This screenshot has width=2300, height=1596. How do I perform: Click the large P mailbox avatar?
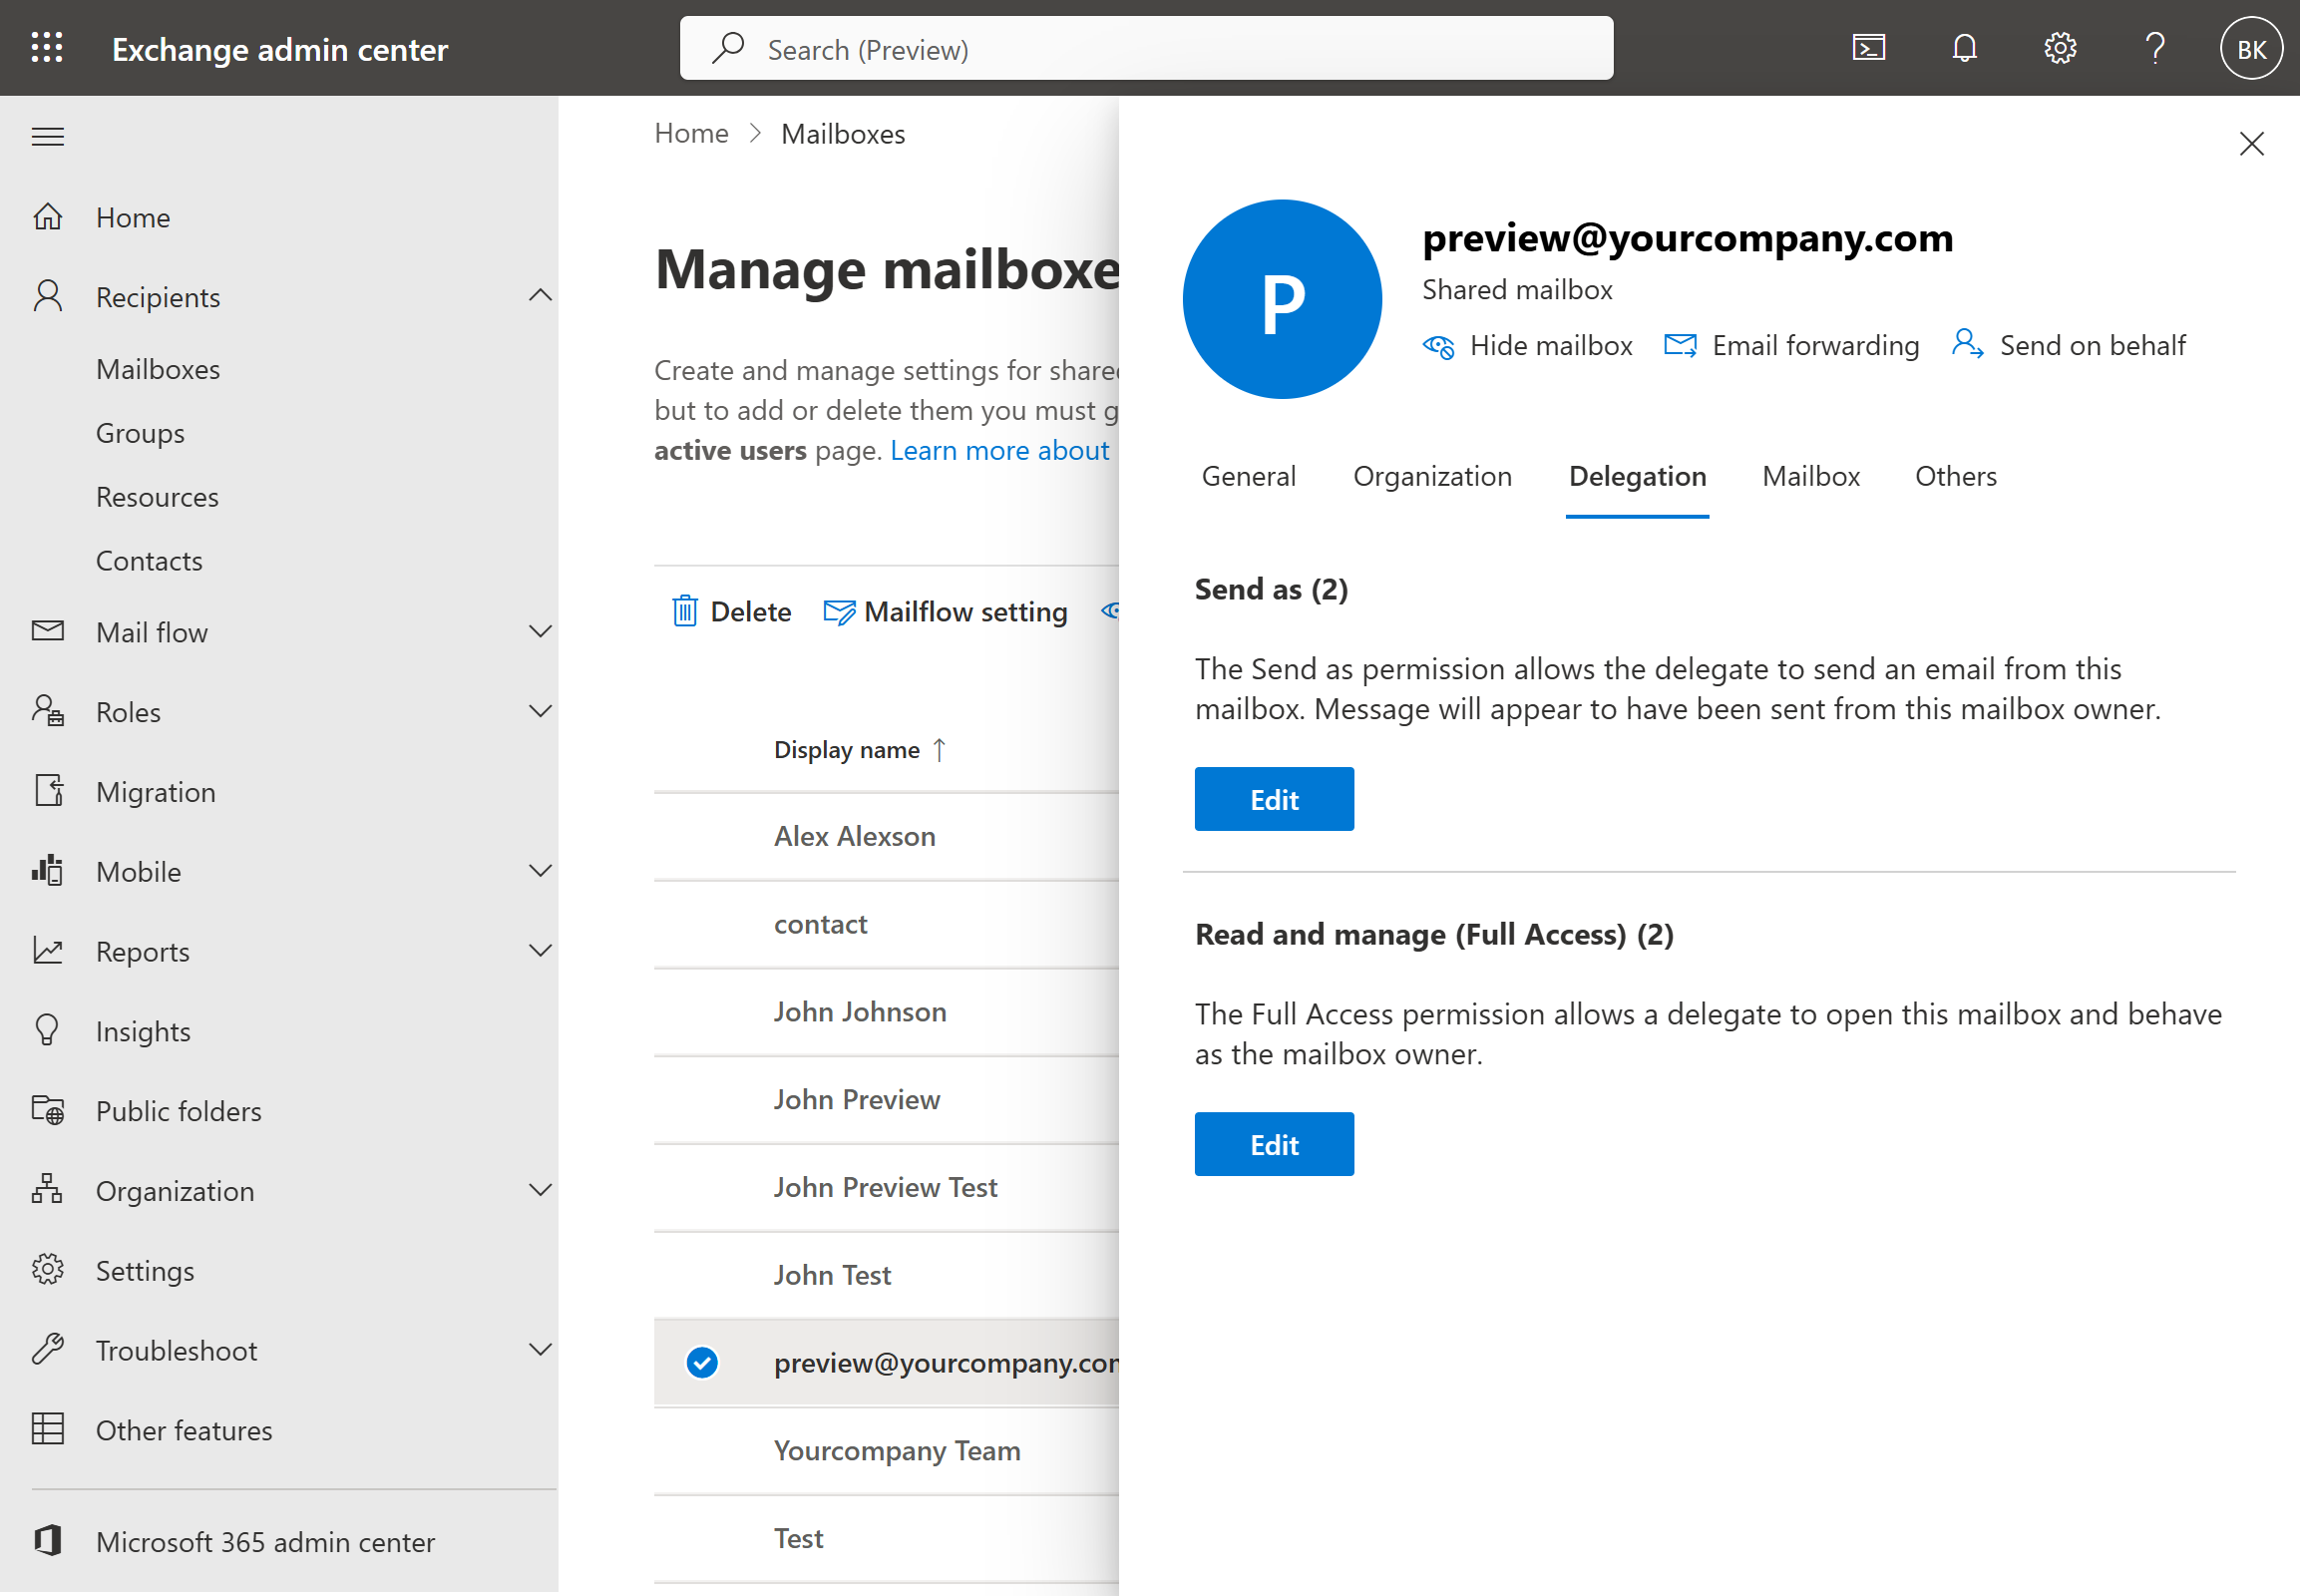(x=1282, y=299)
